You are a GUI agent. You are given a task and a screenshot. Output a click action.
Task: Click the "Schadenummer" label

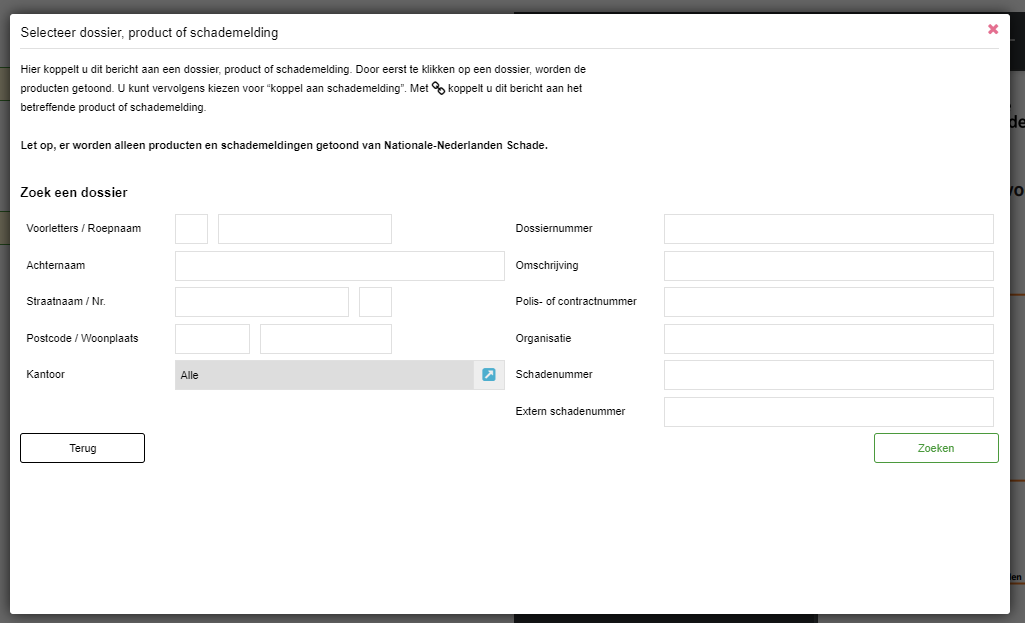click(554, 374)
